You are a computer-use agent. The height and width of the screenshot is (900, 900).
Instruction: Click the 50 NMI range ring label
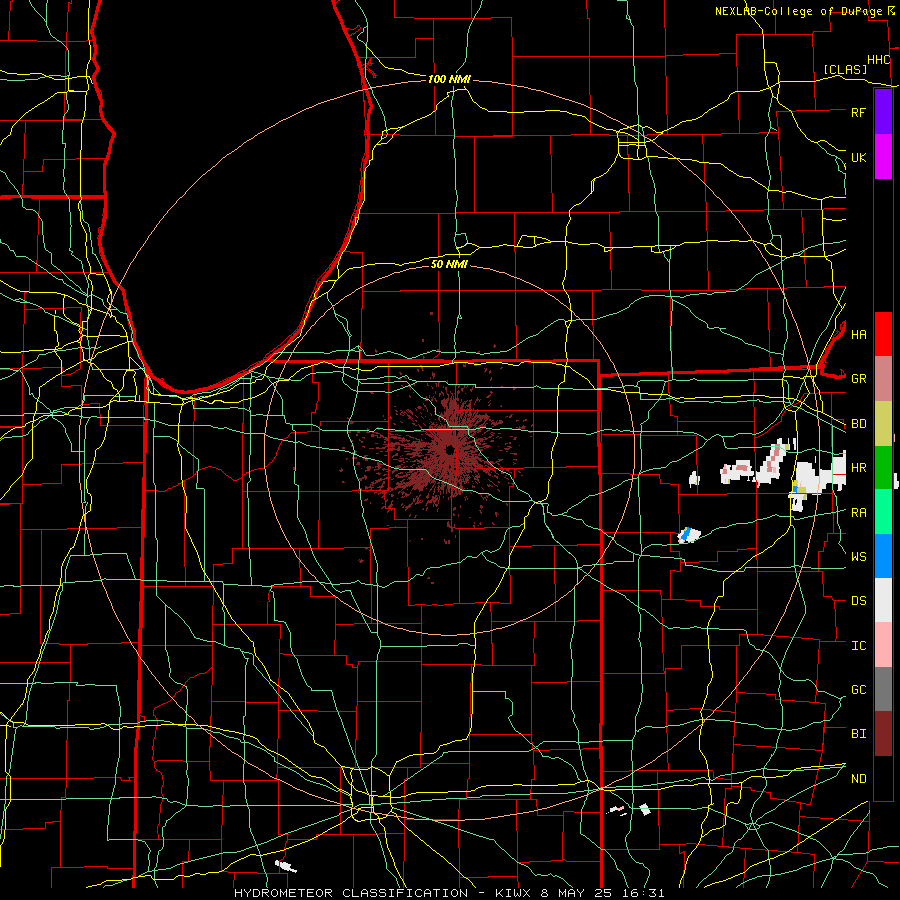pos(449,264)
